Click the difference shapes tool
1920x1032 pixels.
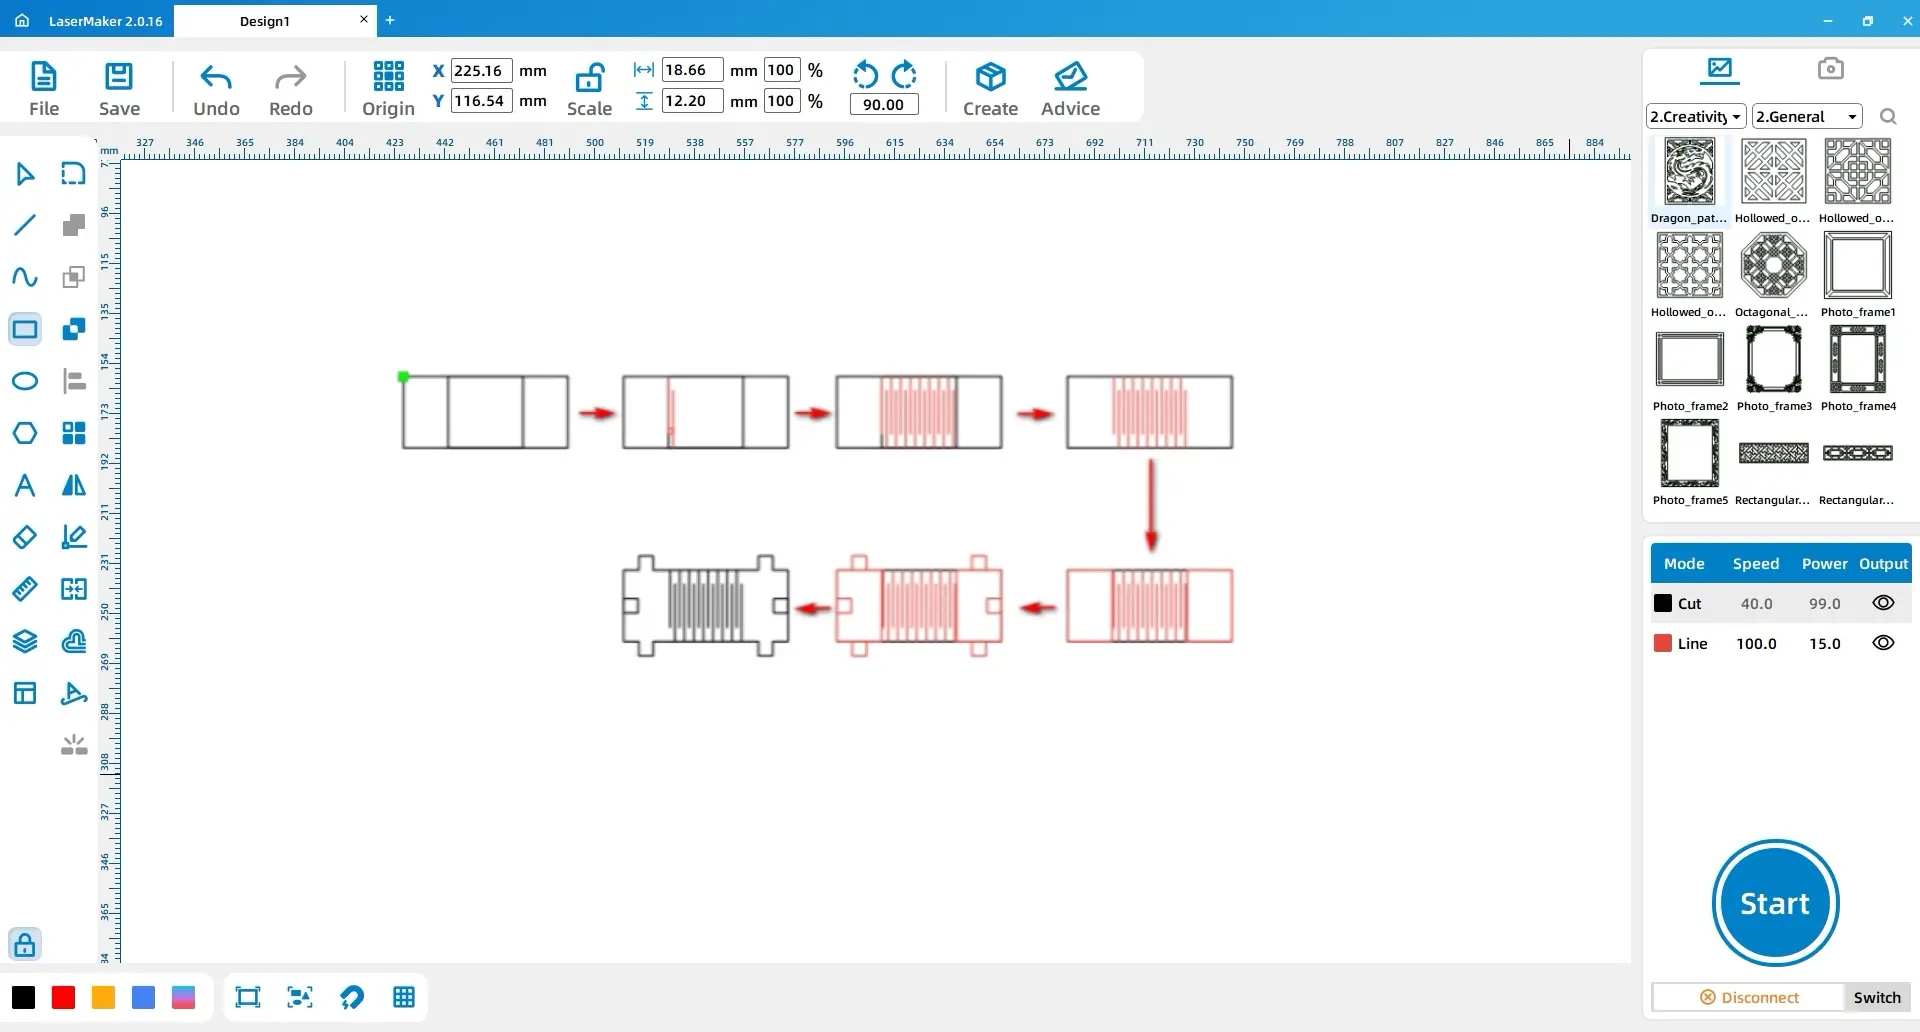point(74,277)
